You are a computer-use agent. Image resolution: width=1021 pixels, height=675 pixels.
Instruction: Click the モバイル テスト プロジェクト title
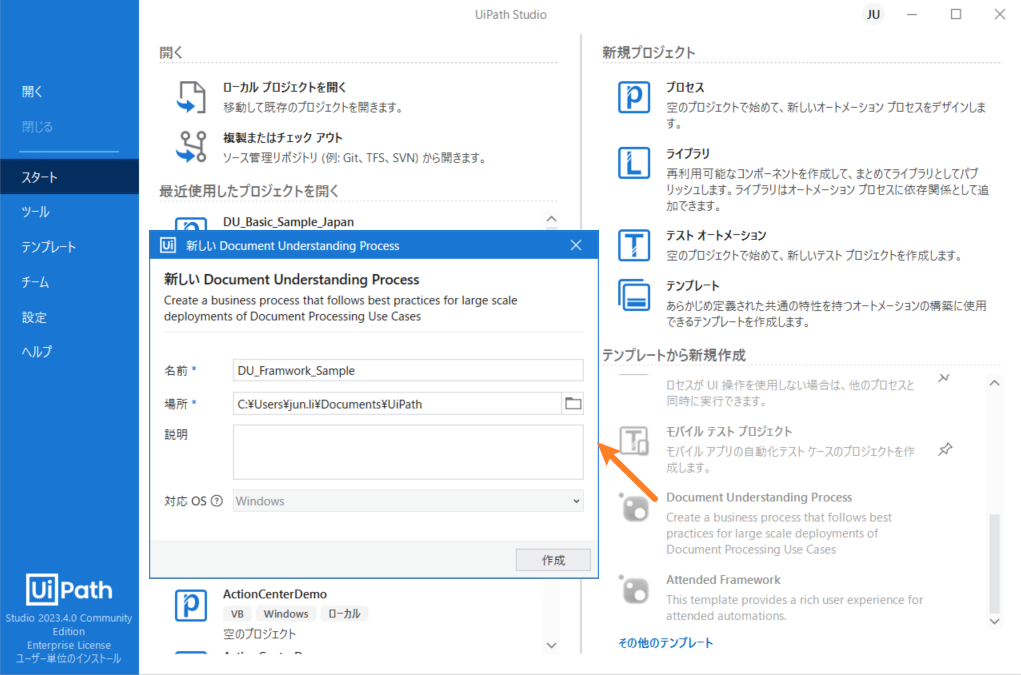click(x=729, y=432)
